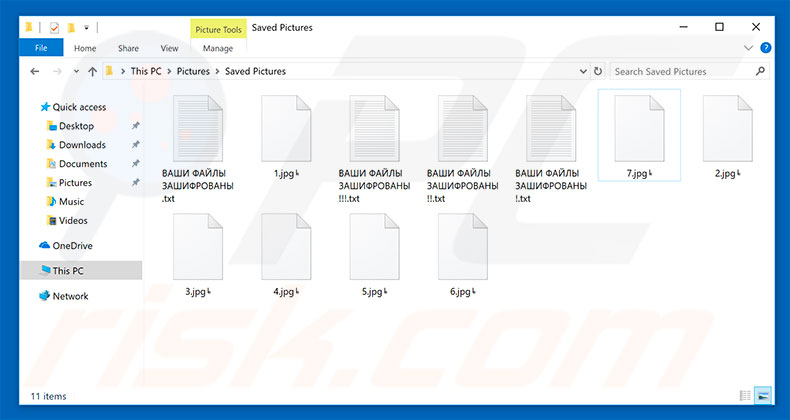Open Help with the question mark icon
Viewport: 790px width, 420px height.
coord(765,48)
